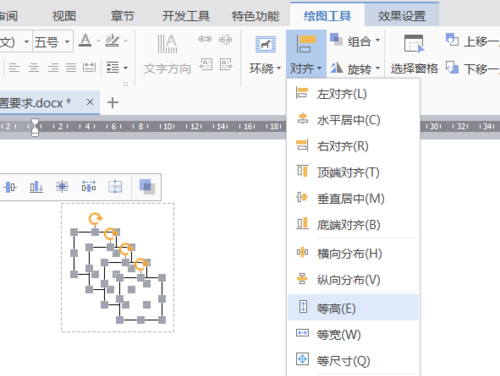The image size is (500, 376).
Task: Click the 文字方向 text direction icon
Action: tap(167, 44)
